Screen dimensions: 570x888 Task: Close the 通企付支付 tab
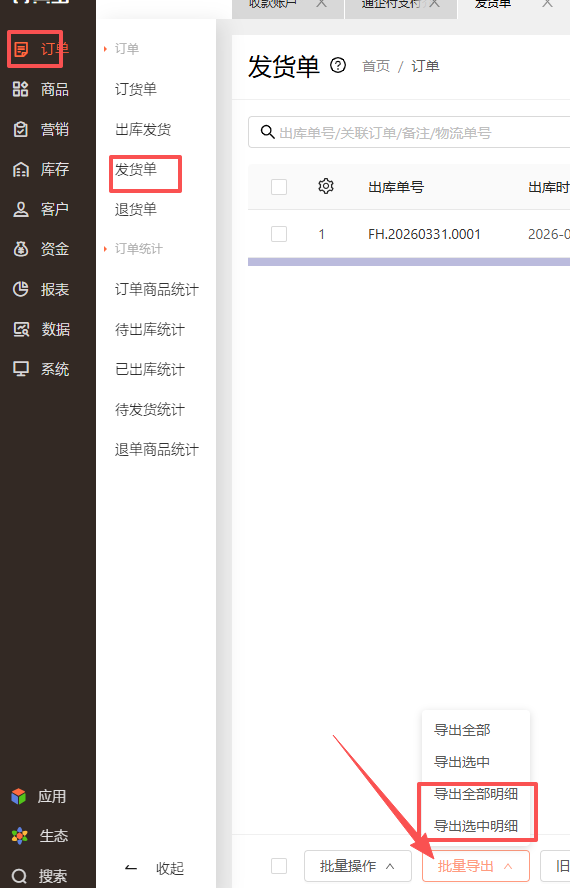[x=435, y=3]
